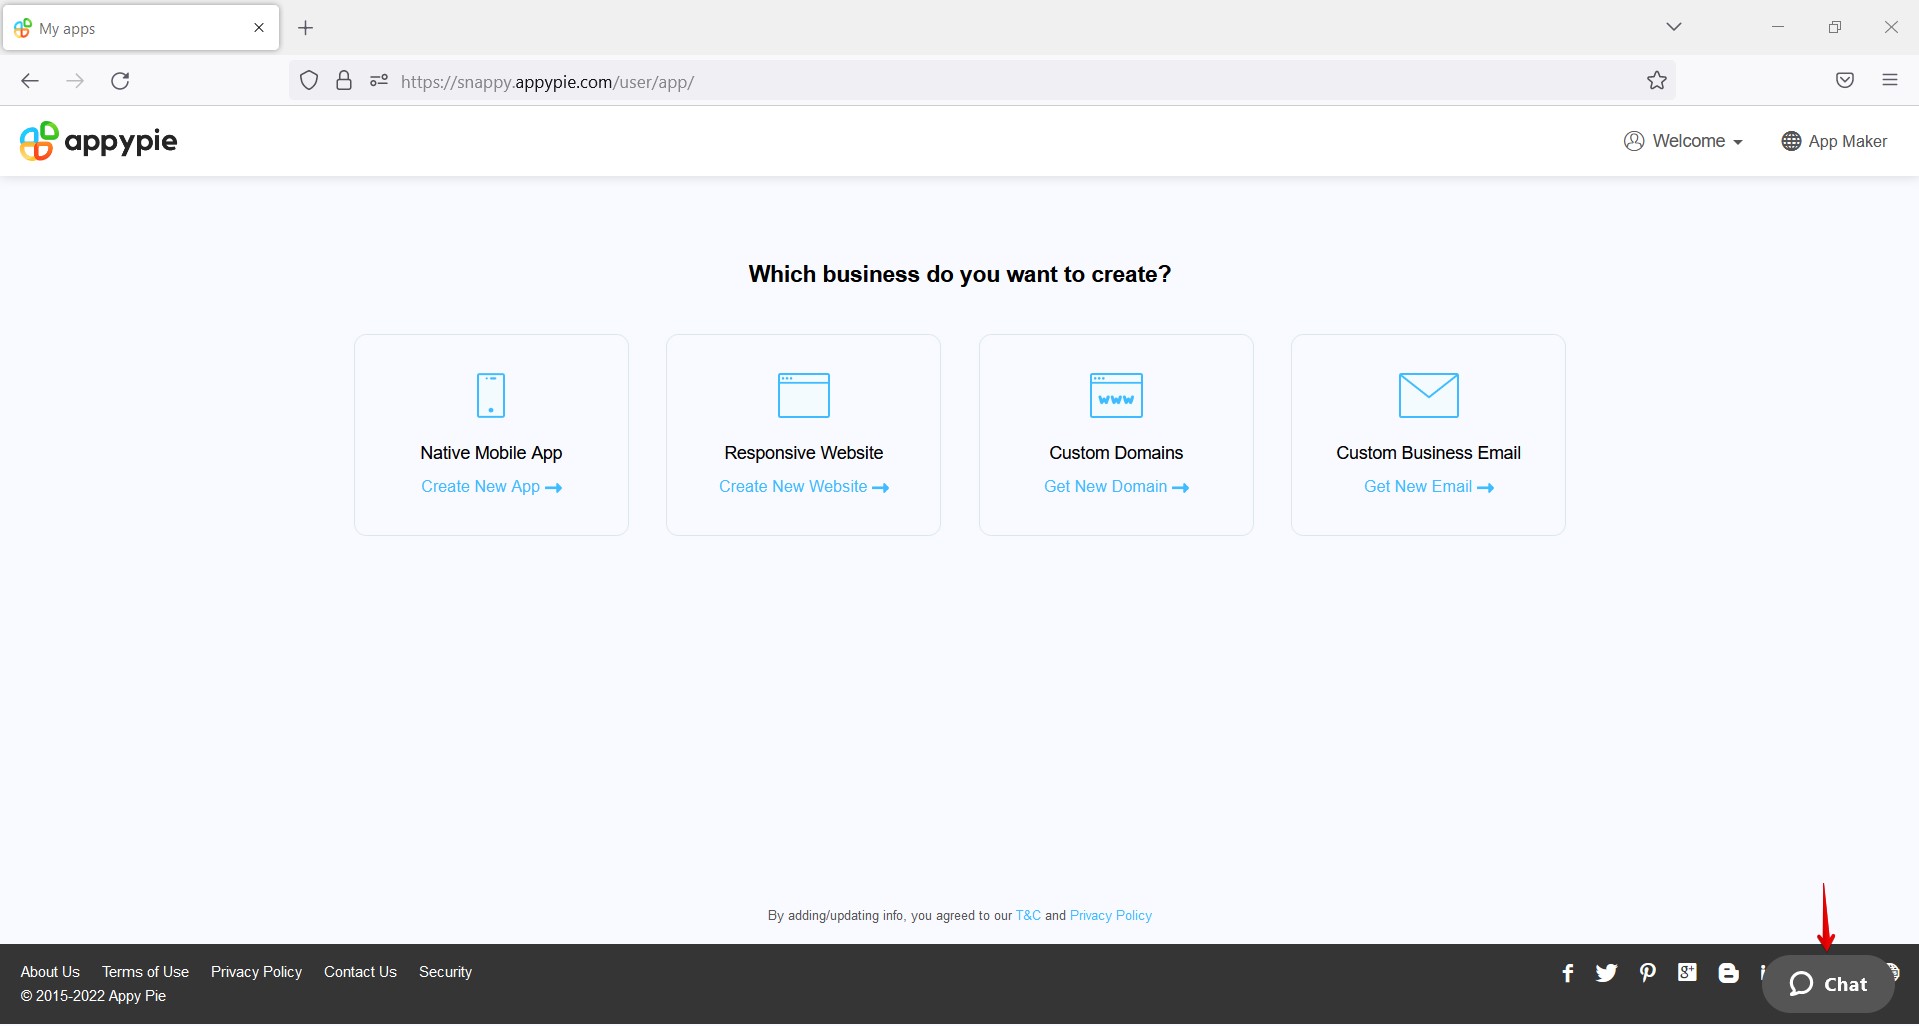Click the browser Back arrow
Screen dimensions: 1919x1026
(30, 81)
